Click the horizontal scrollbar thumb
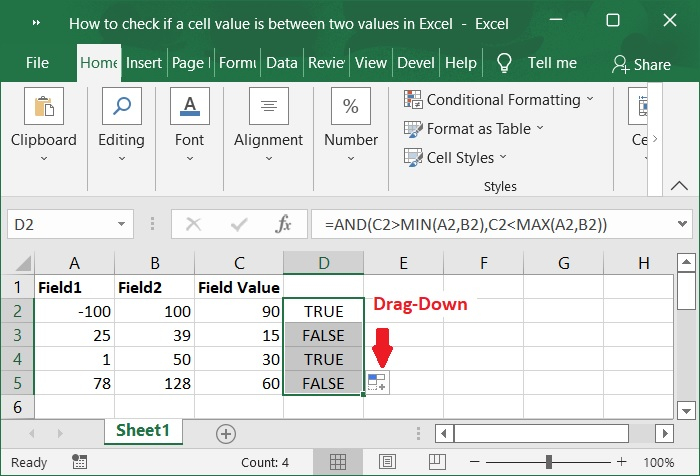 tap(541, 434)
